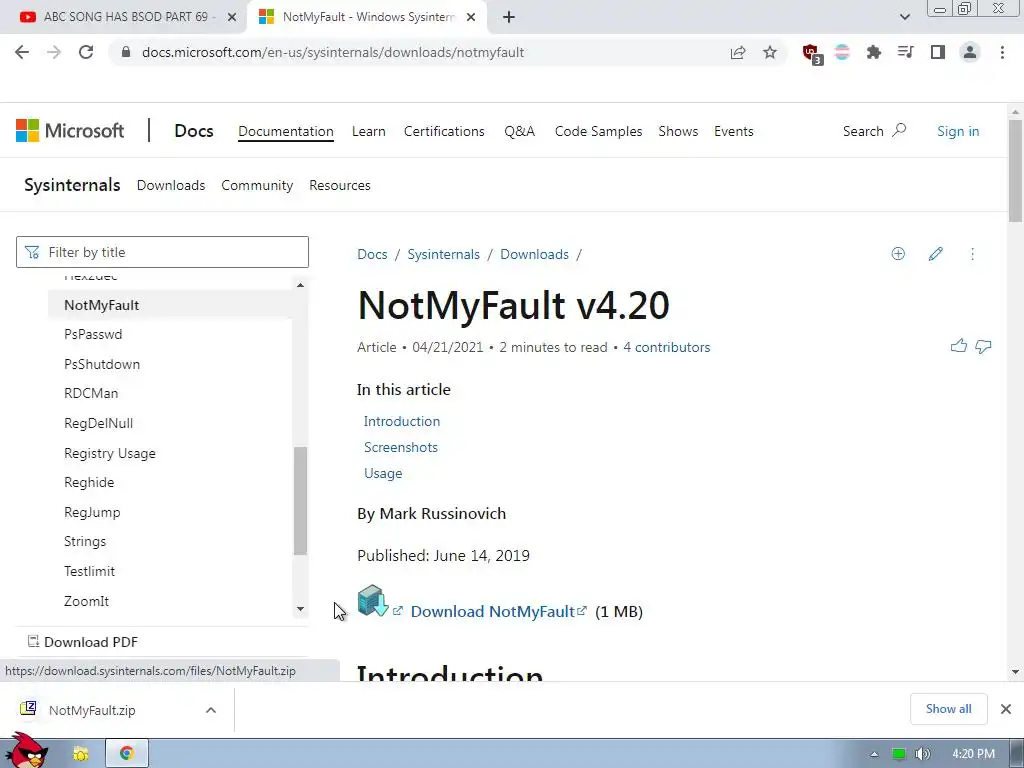Click the Filter by title input
This screenshot has height=768, width=1024.
tap(162, 252)
